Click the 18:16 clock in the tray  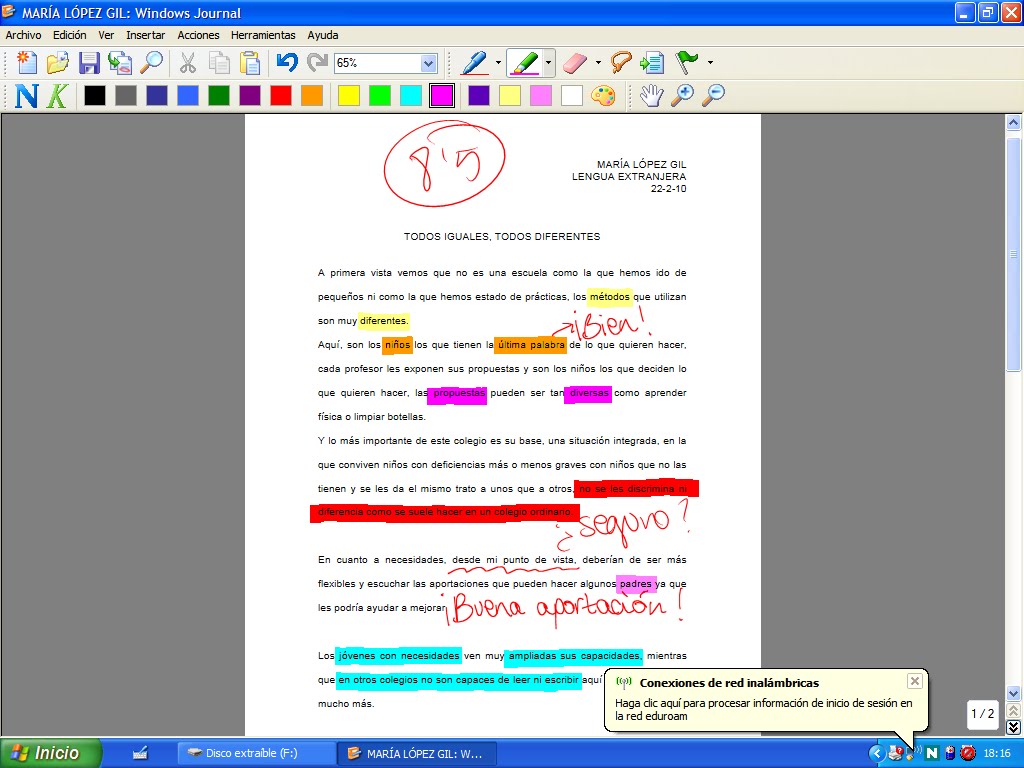click(x=997, y=754)
